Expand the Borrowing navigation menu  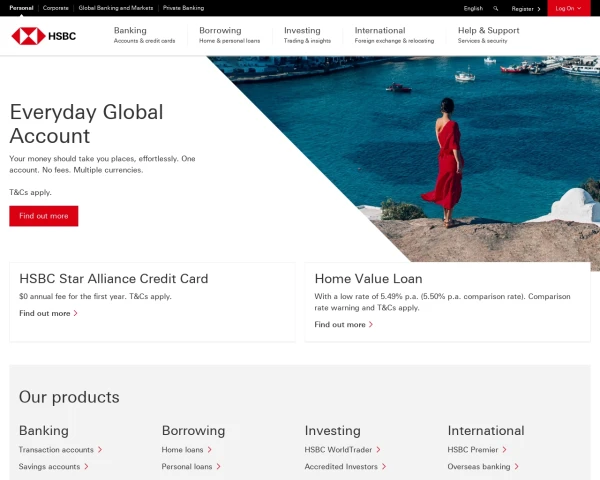point(230,35)
